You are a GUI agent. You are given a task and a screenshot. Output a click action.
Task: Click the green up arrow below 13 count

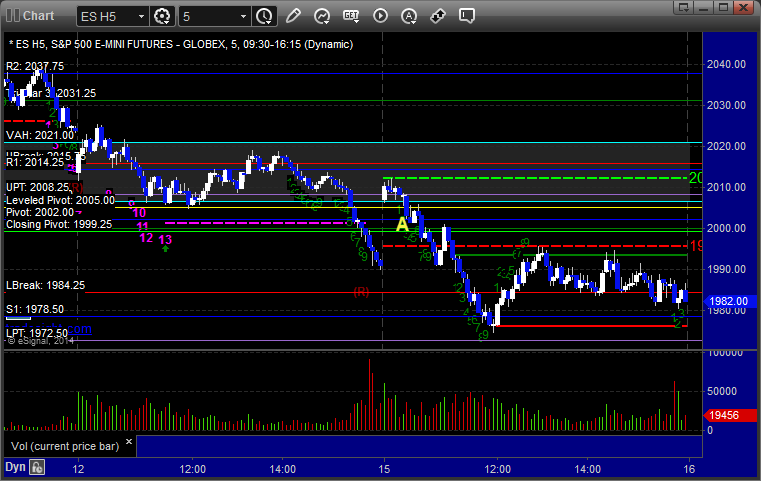[165, 249]
